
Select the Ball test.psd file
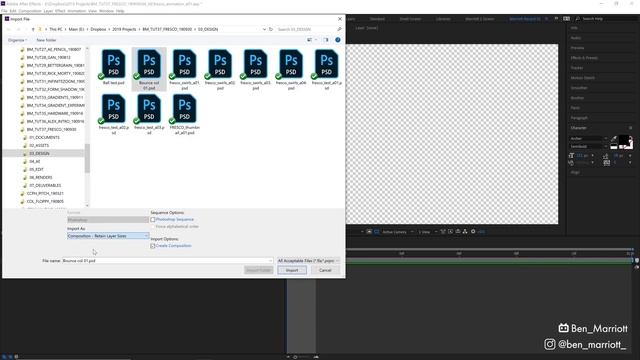tap(113, 67)
